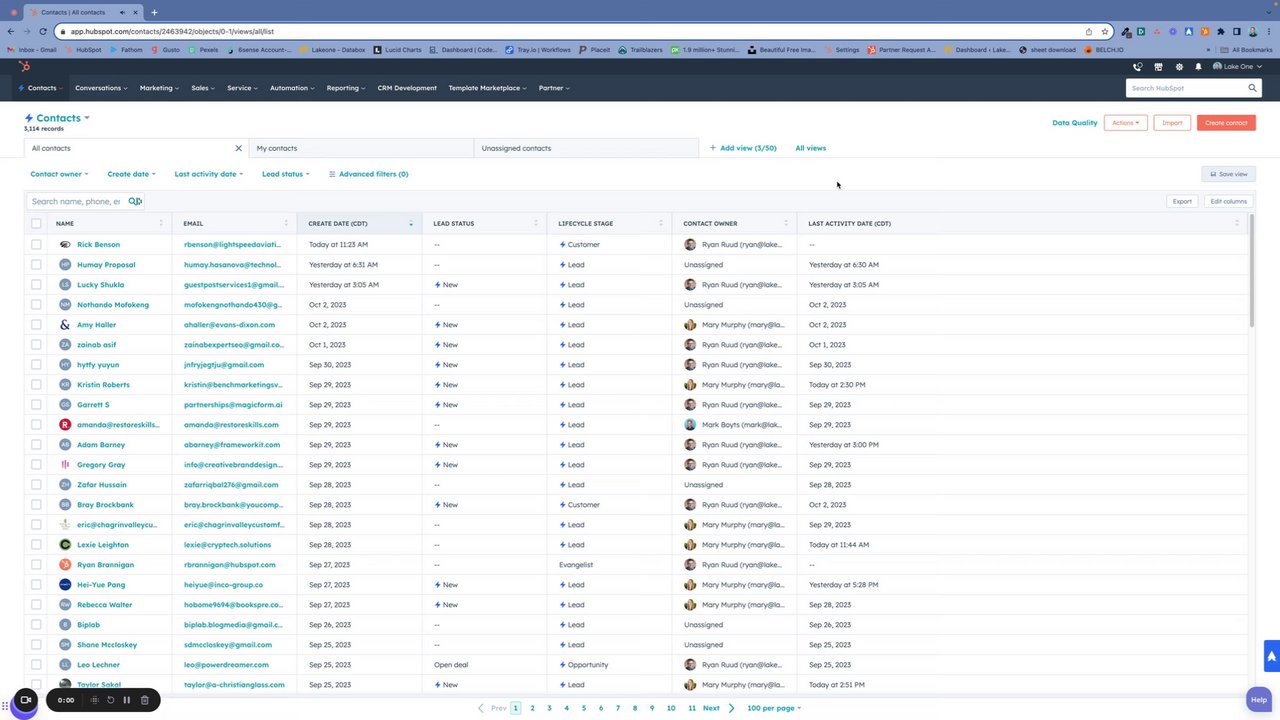Viewport: 1280px width, 720px height.
Task: Click the search magnifier in HubSpot search
Action: point(1252,88)
